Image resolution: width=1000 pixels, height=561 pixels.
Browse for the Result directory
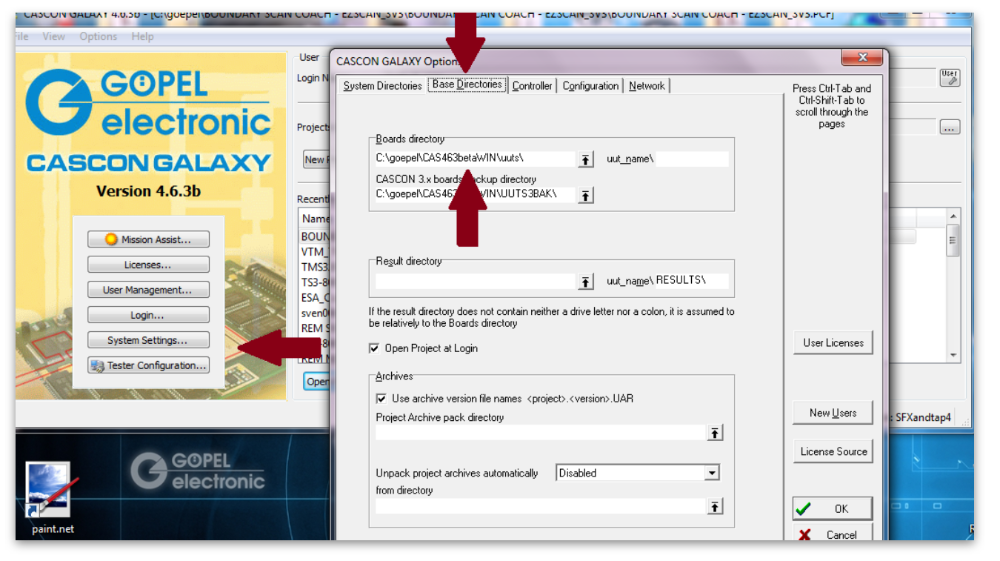click(585, 282)
